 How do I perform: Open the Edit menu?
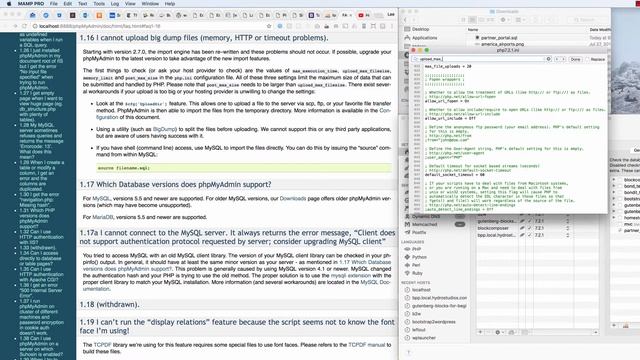67,4
